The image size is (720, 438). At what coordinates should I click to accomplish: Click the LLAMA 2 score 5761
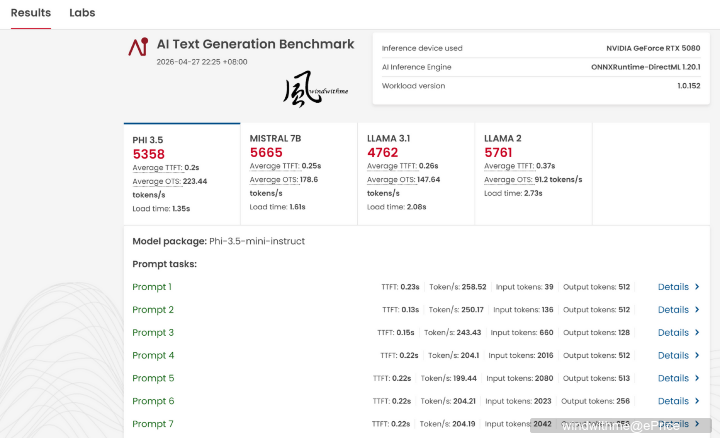click(x=498, y=152)
